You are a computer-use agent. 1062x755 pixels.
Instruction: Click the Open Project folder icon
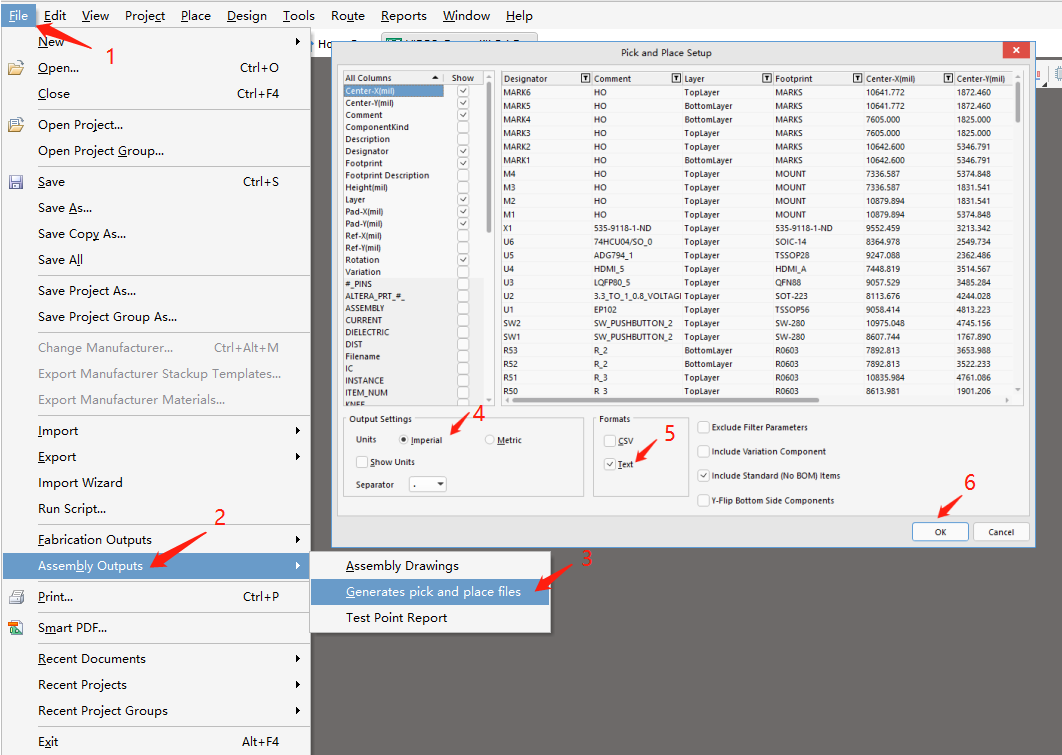click(15, 125)
